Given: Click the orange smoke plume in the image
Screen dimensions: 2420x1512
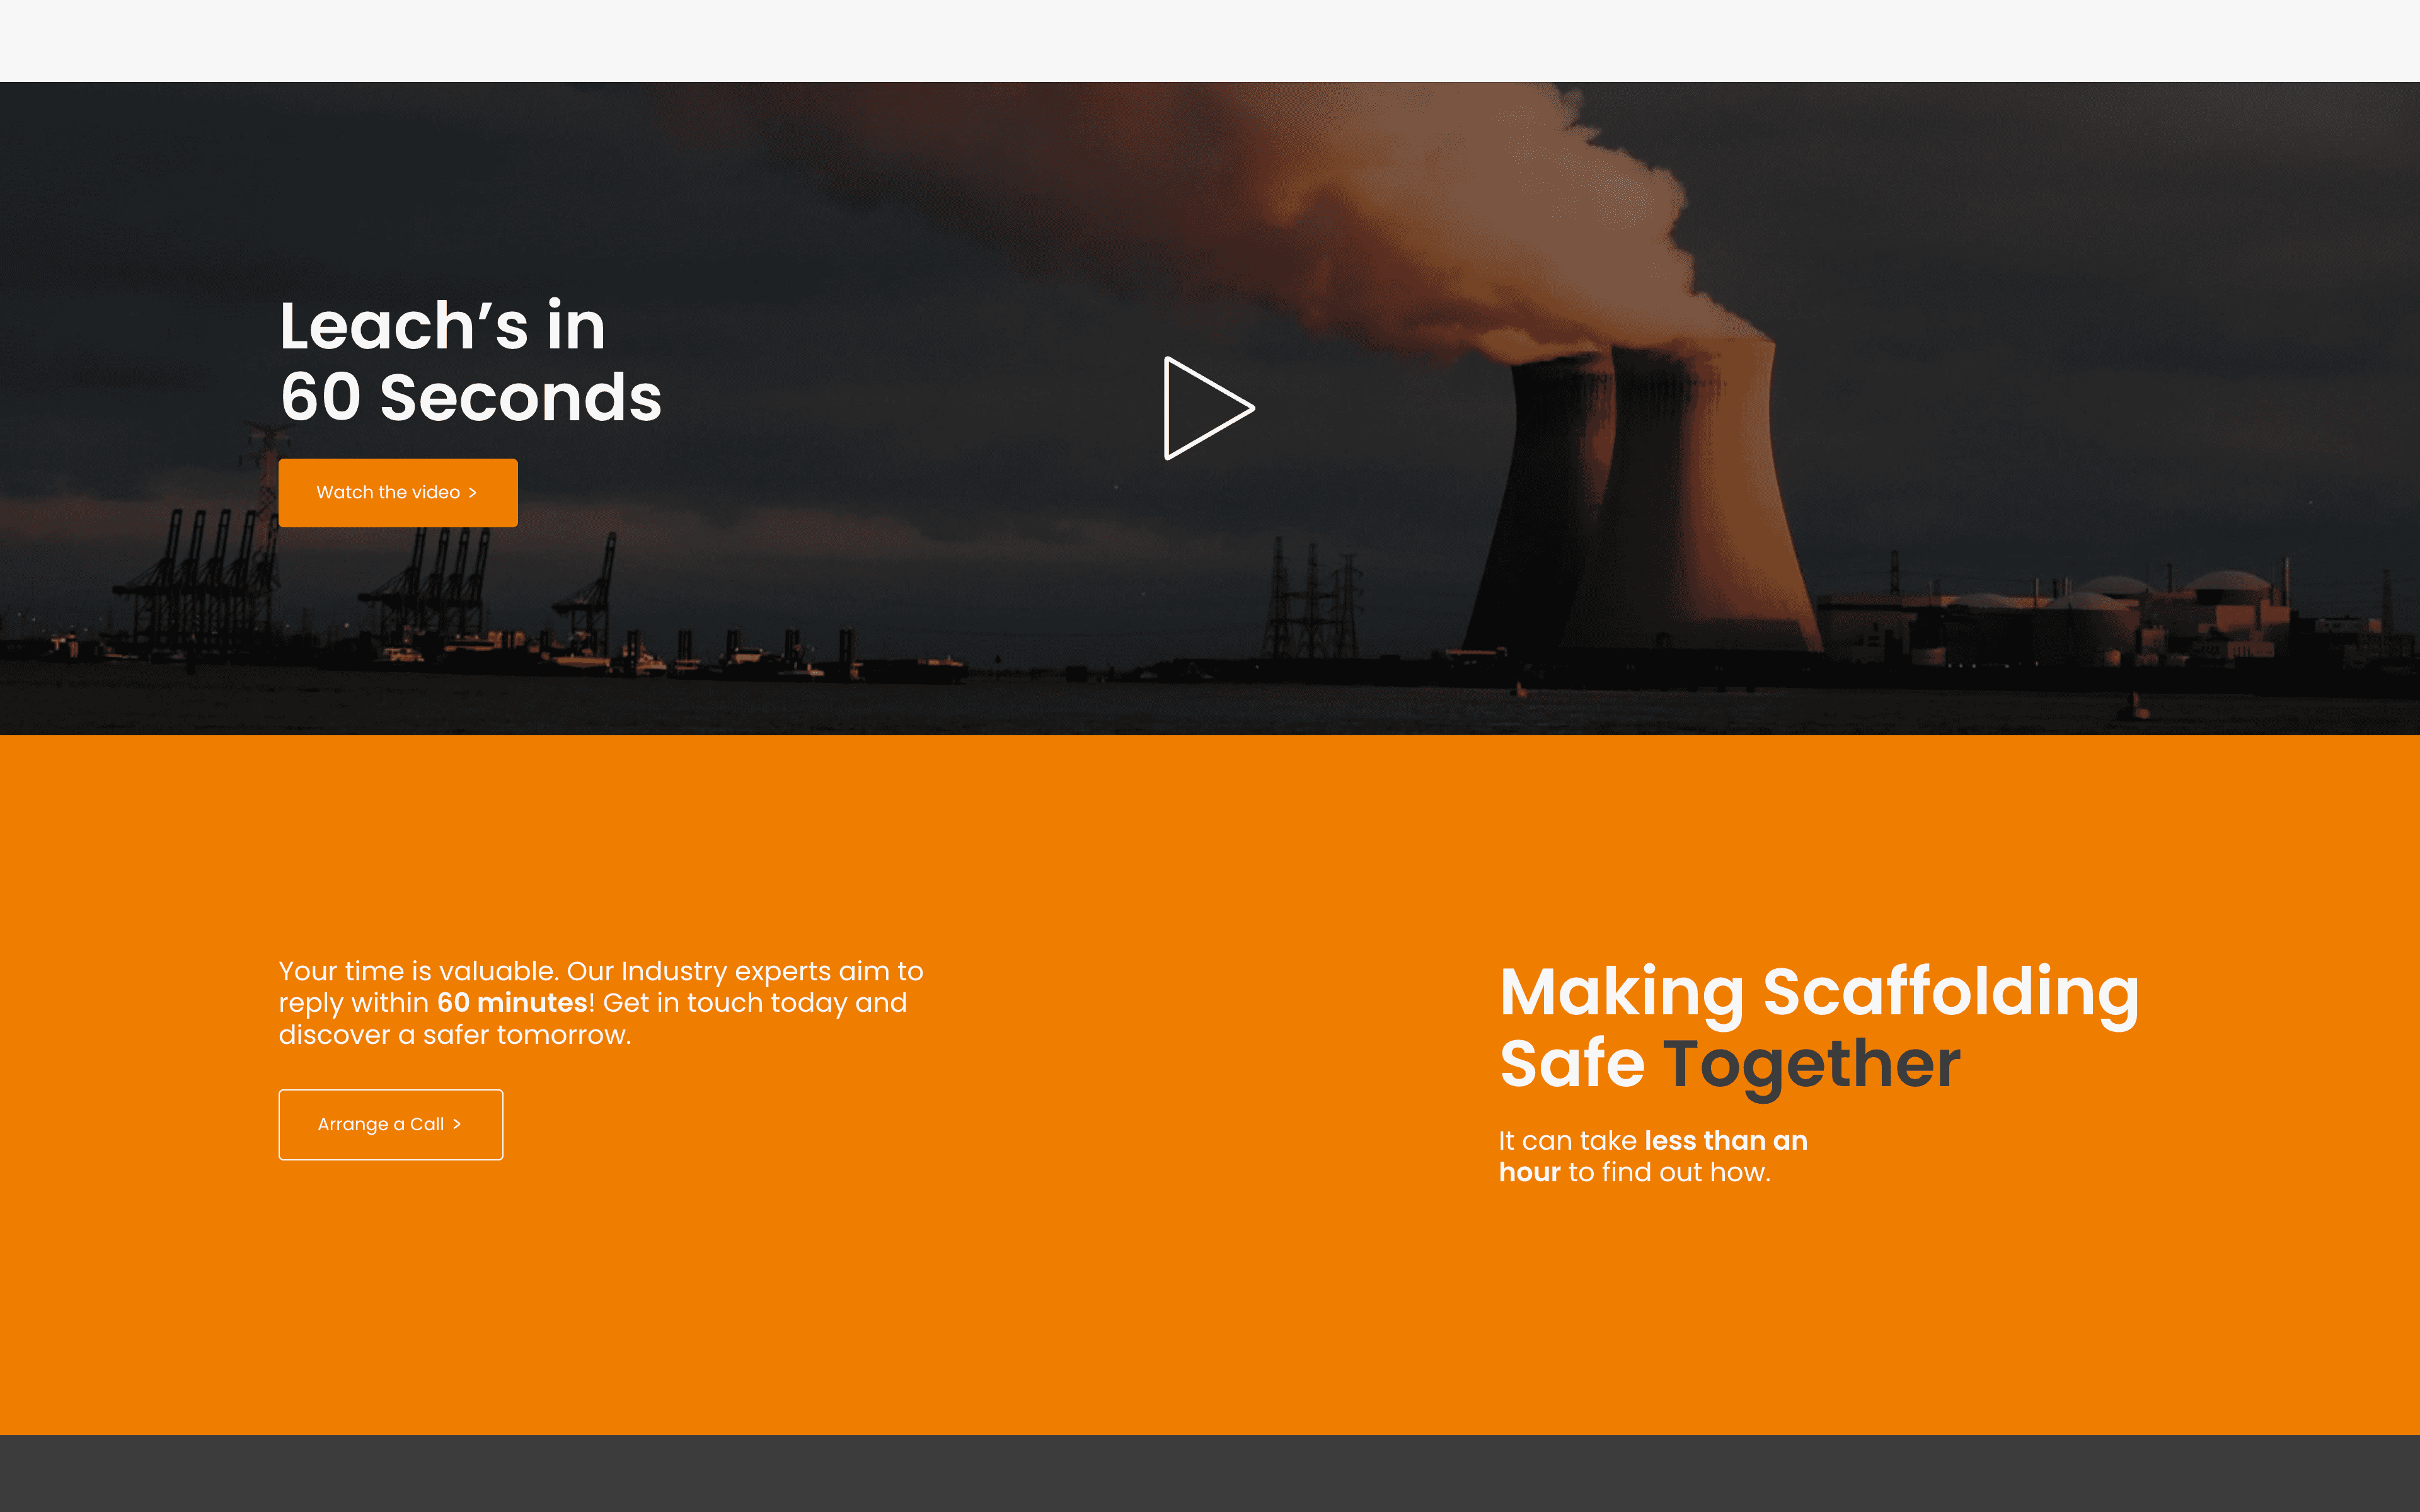Looking at the screenshot, I should (x=1450, y=200).
